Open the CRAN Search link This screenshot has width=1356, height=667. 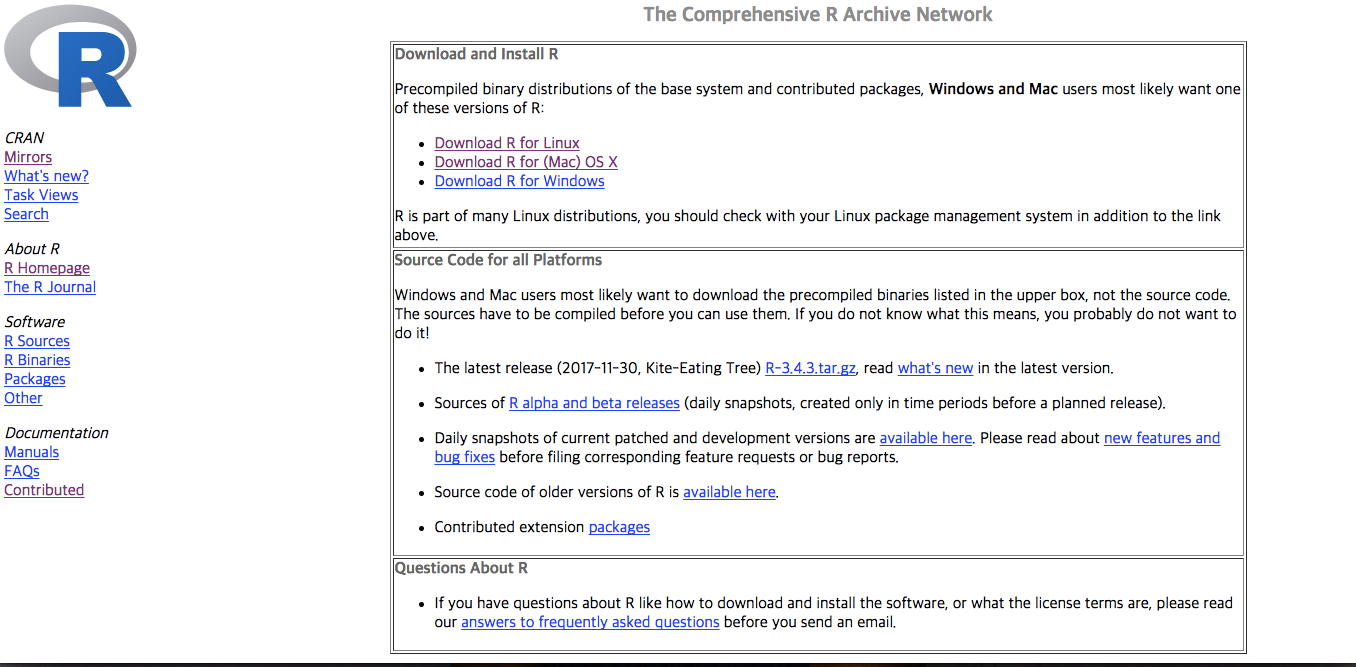point(26,214)
